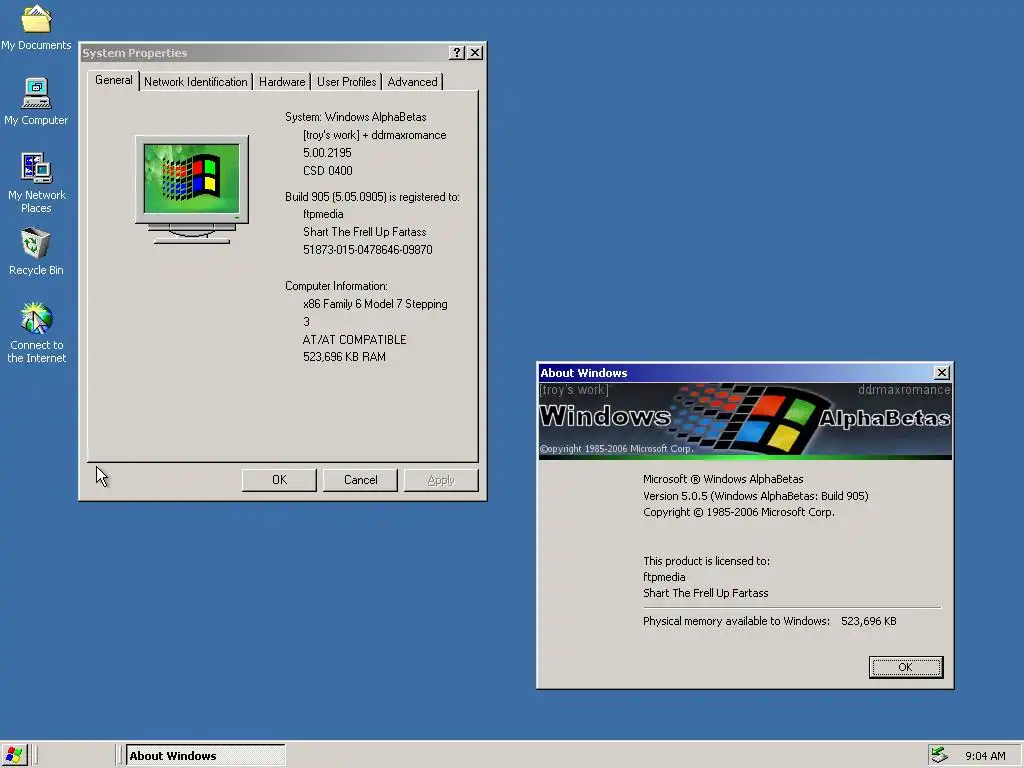Open the User Profiles tab
This screenshot has height=768, width=1024.
click(x=346, y=82)
